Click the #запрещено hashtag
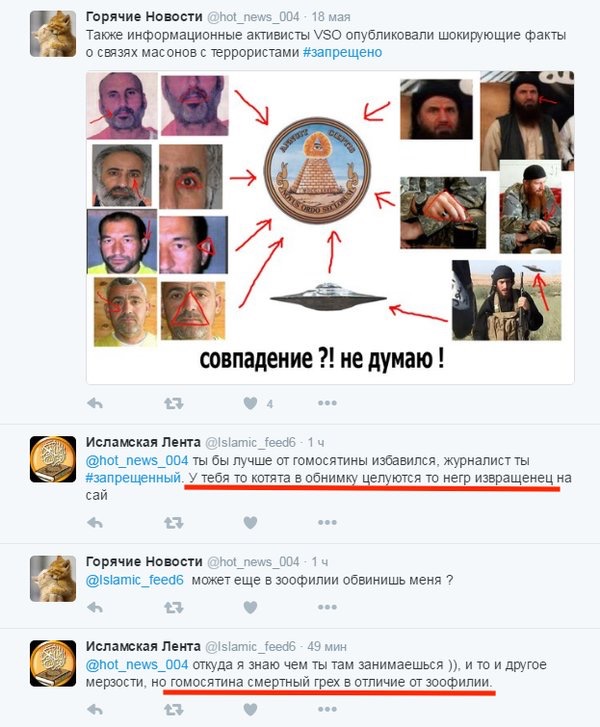 coord(343,52)
